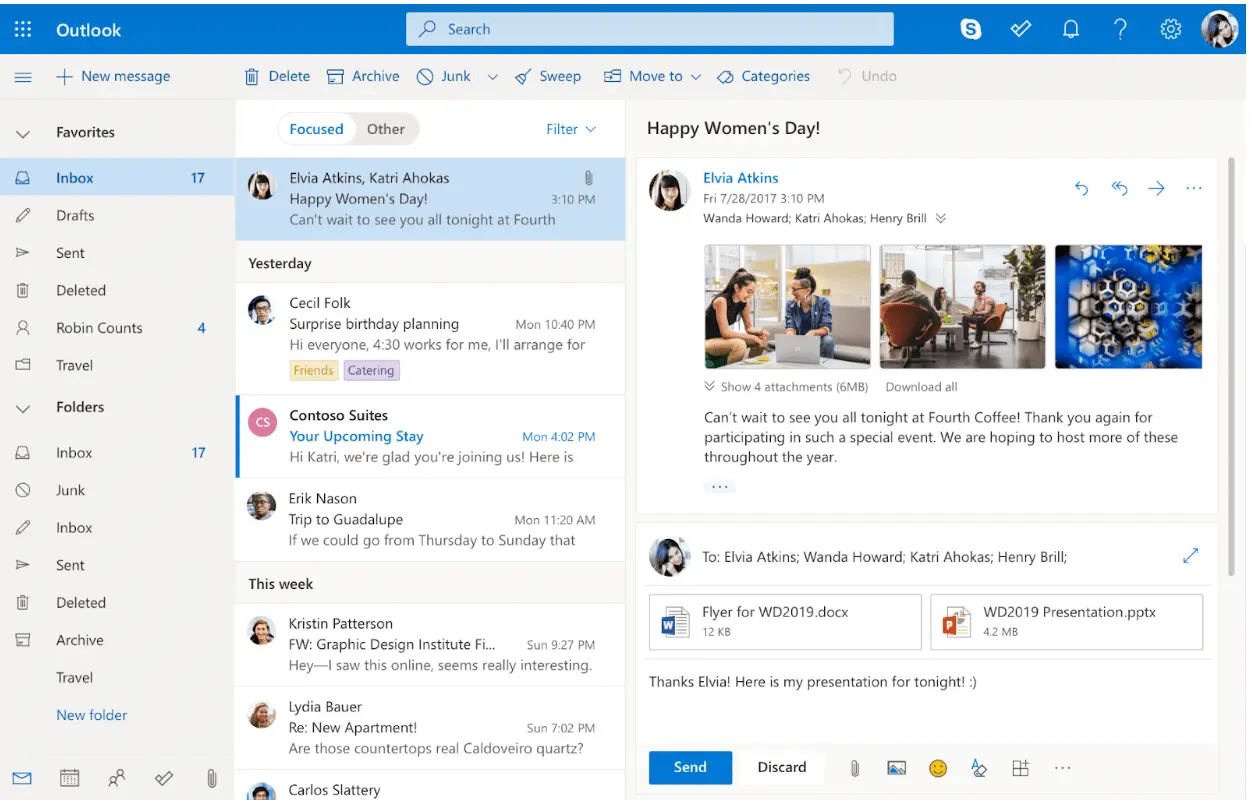Attach a file using the paperclip icon
This screenshot has height=800, width=1252.
click(x=855, y=767)
